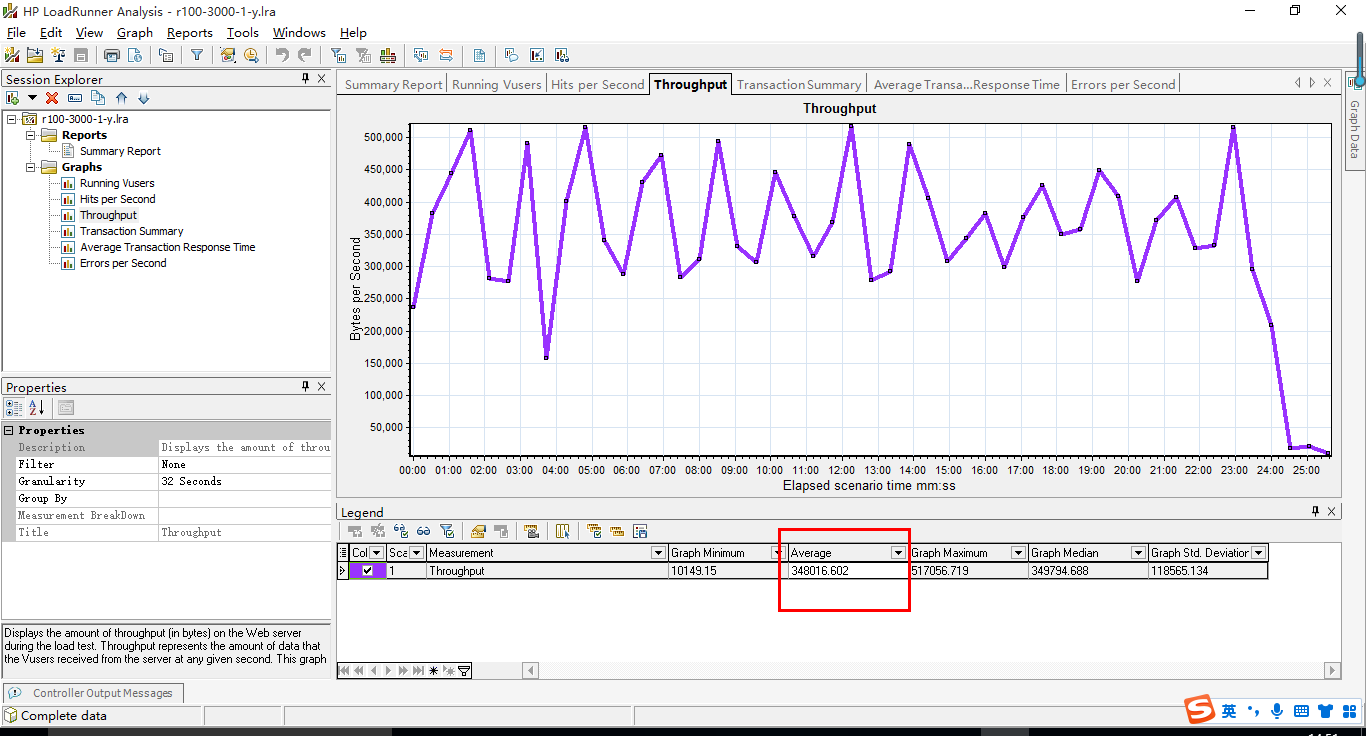Image resolution: width=1366 pixels, height=736 pixels.
Task: Click the last Legend toolbar sheet icon
Action: (640, 531)
